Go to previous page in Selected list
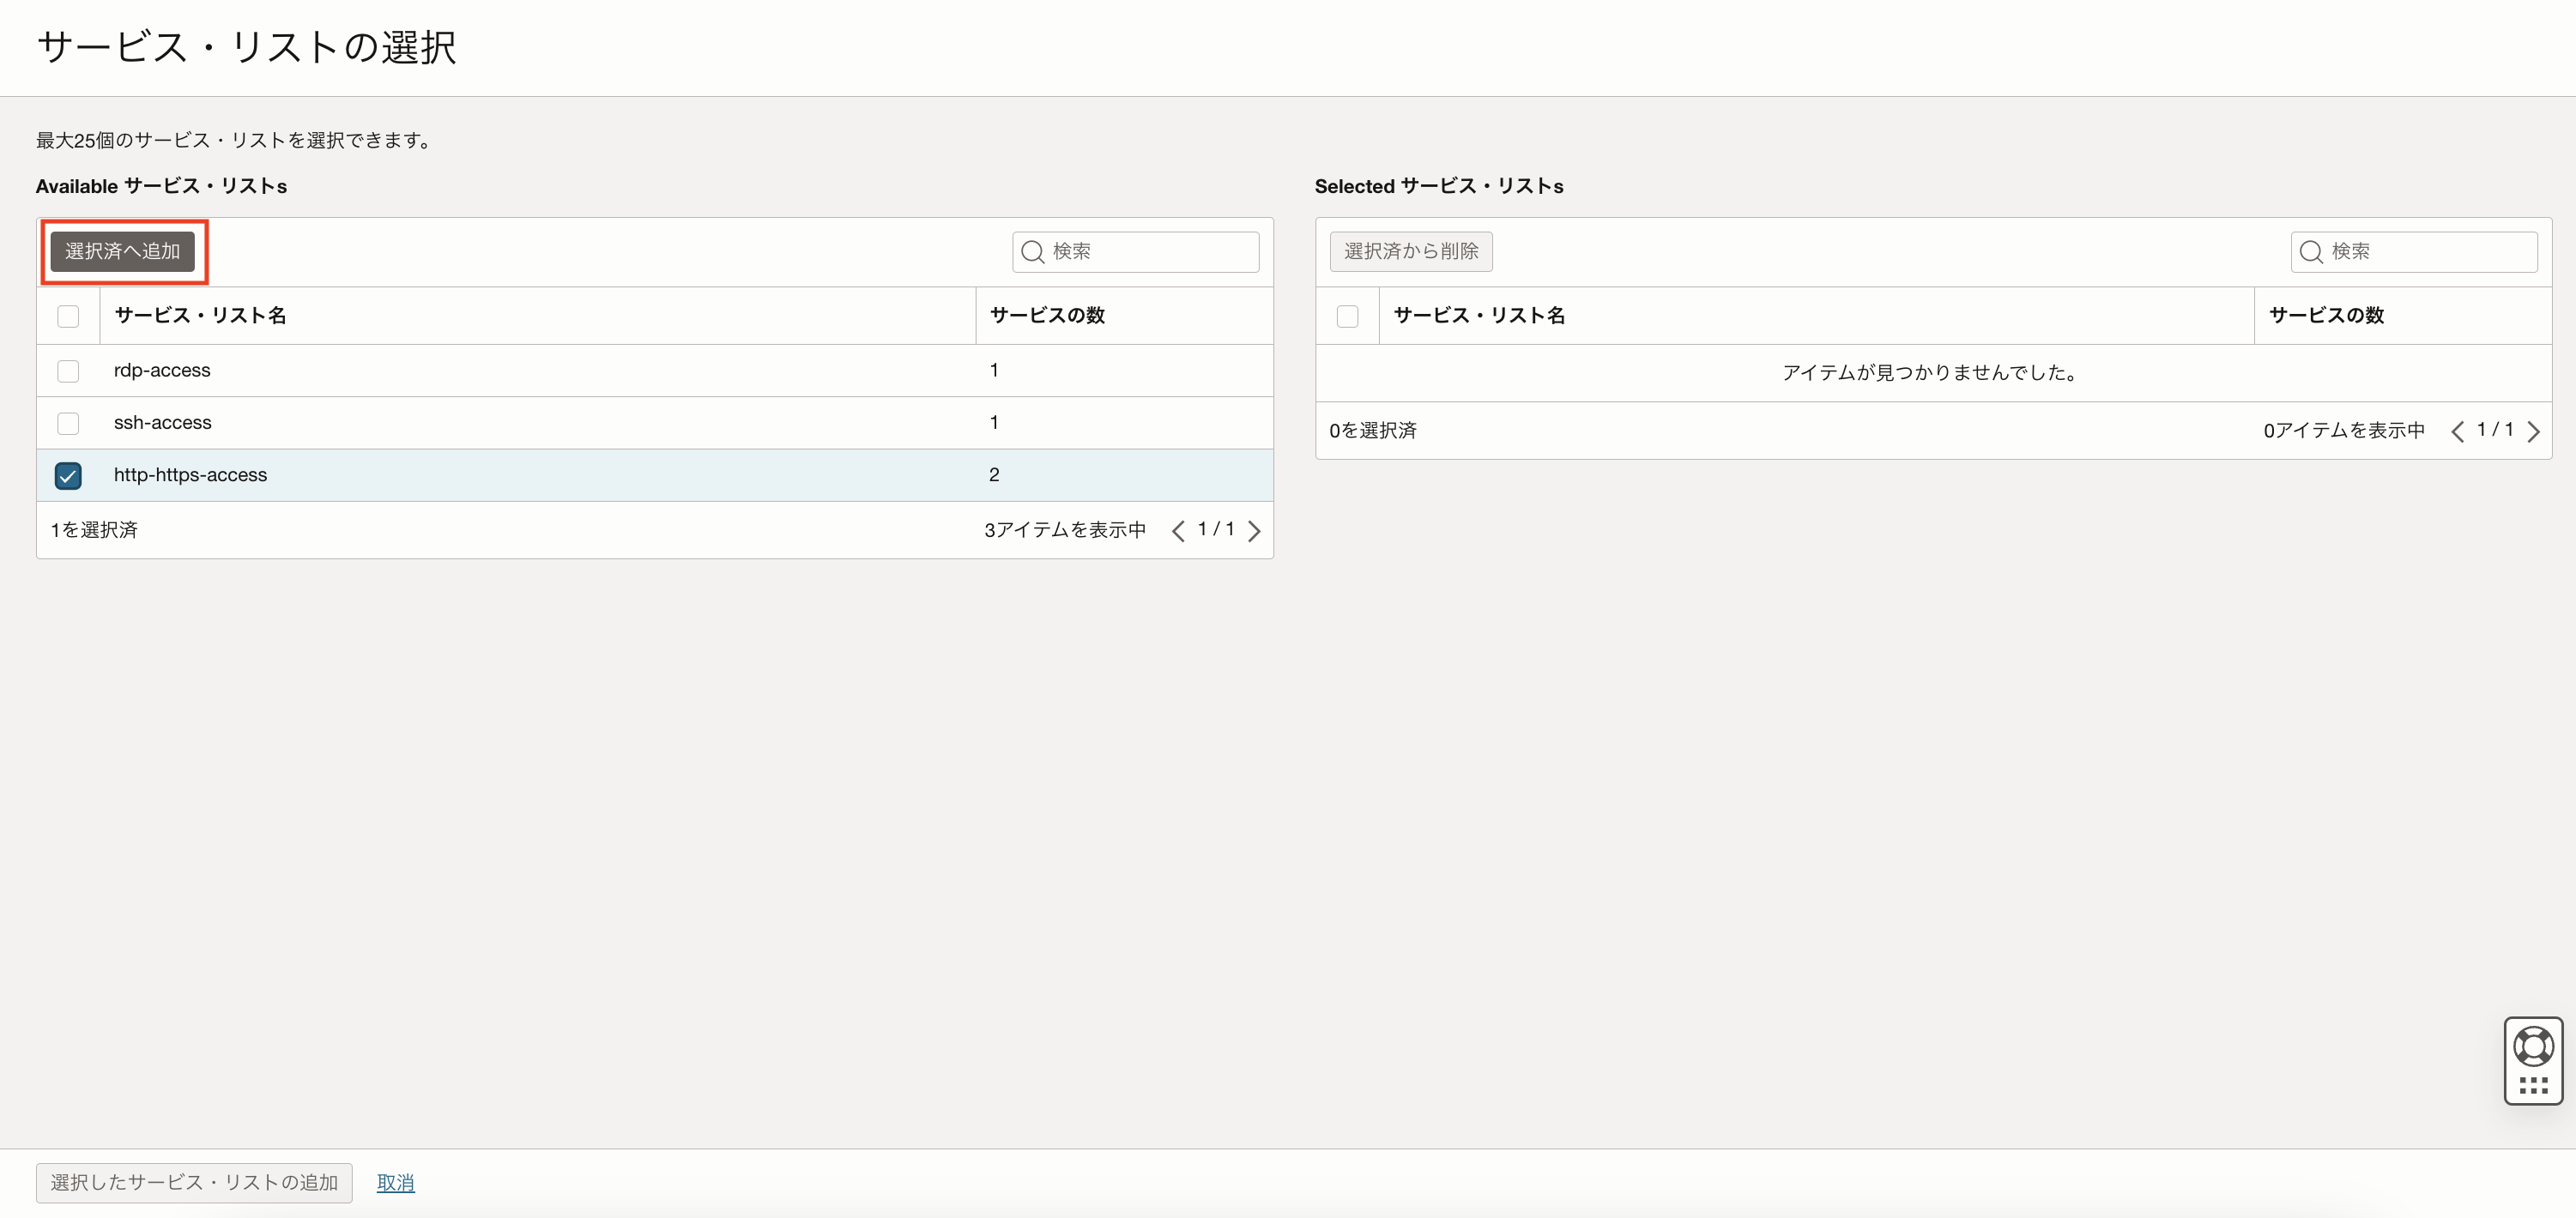 (2457, 431)
